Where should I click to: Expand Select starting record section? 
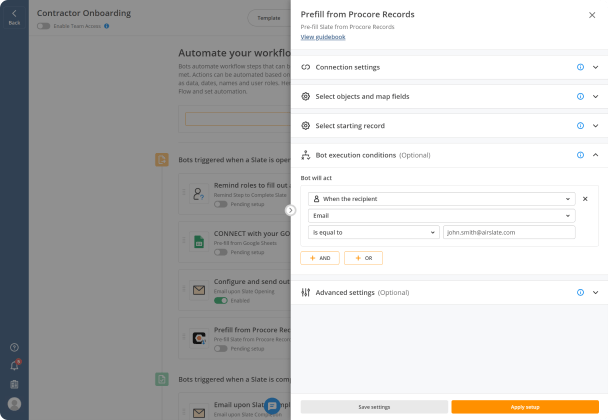tap(595, 126)
